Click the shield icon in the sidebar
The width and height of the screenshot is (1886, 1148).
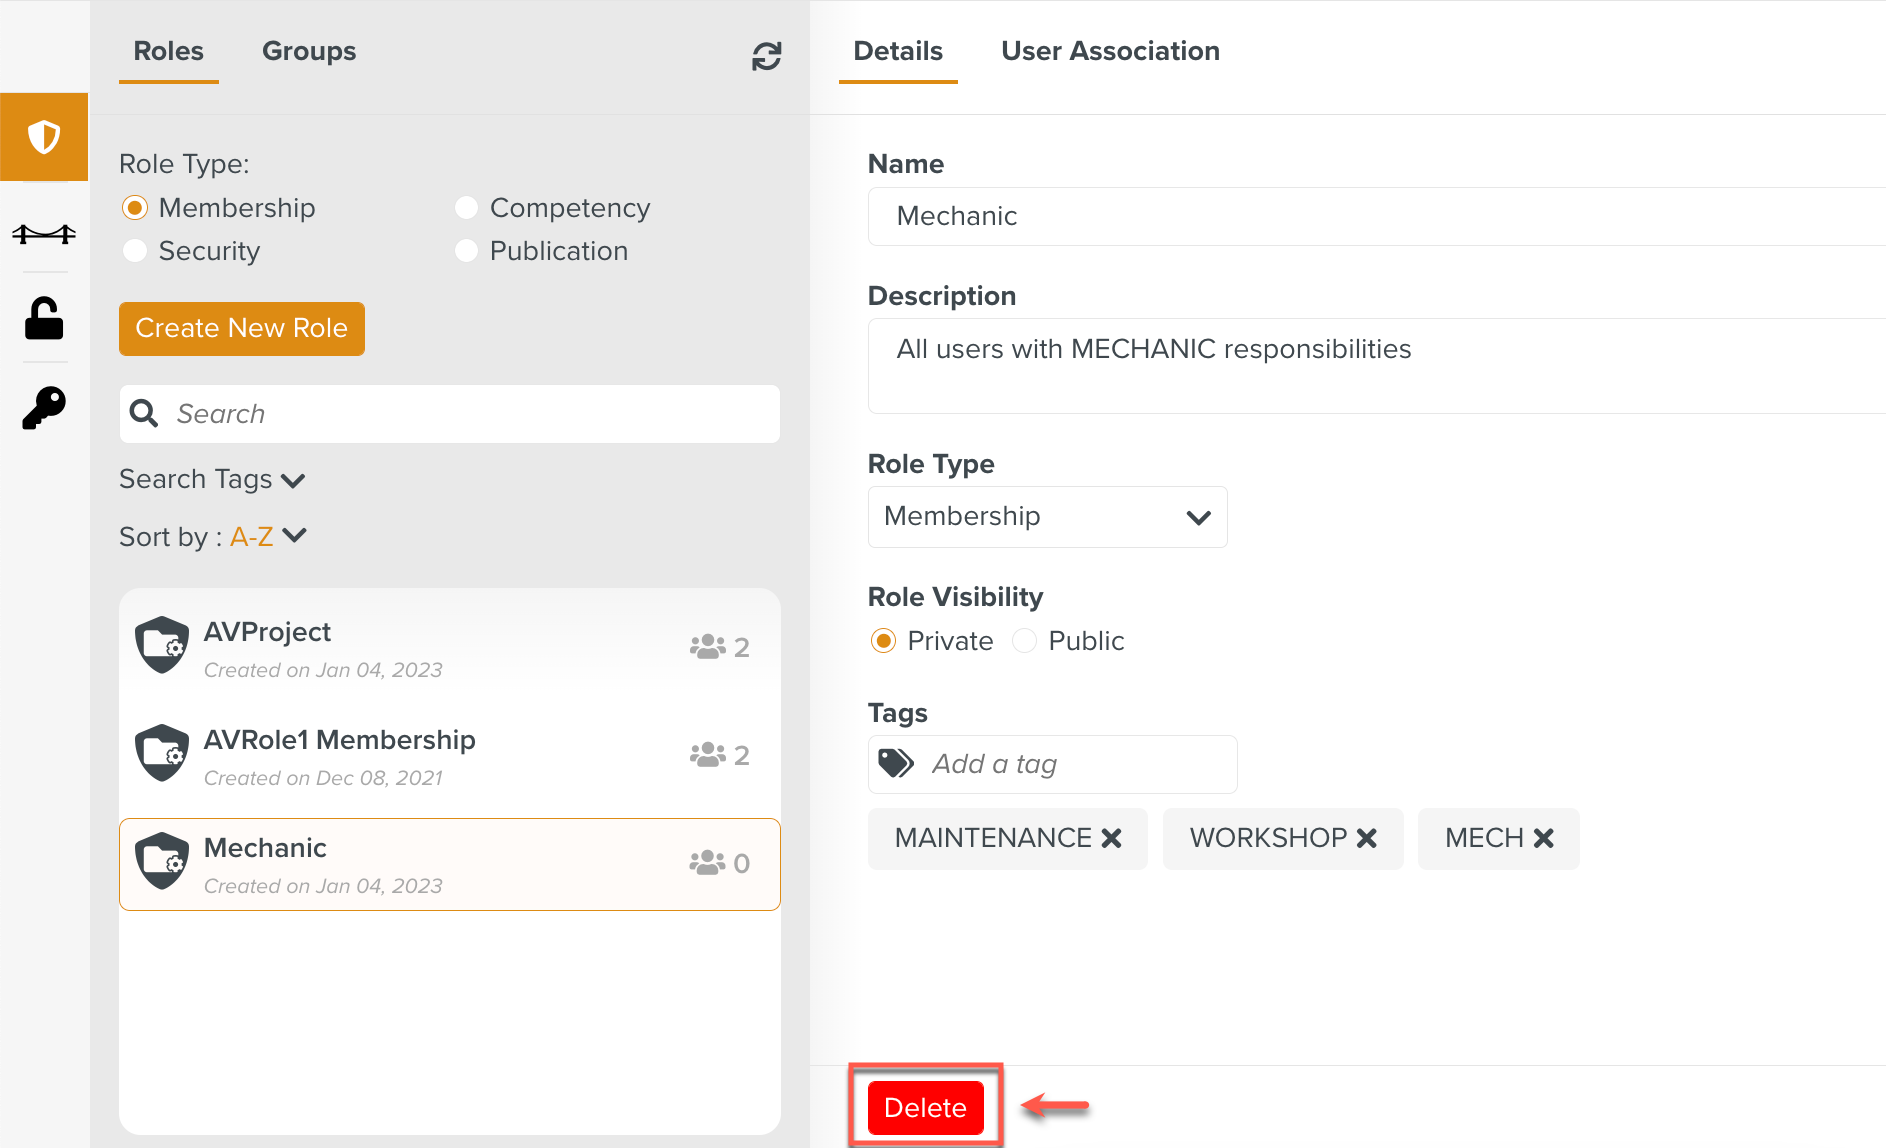click(44, 137)
